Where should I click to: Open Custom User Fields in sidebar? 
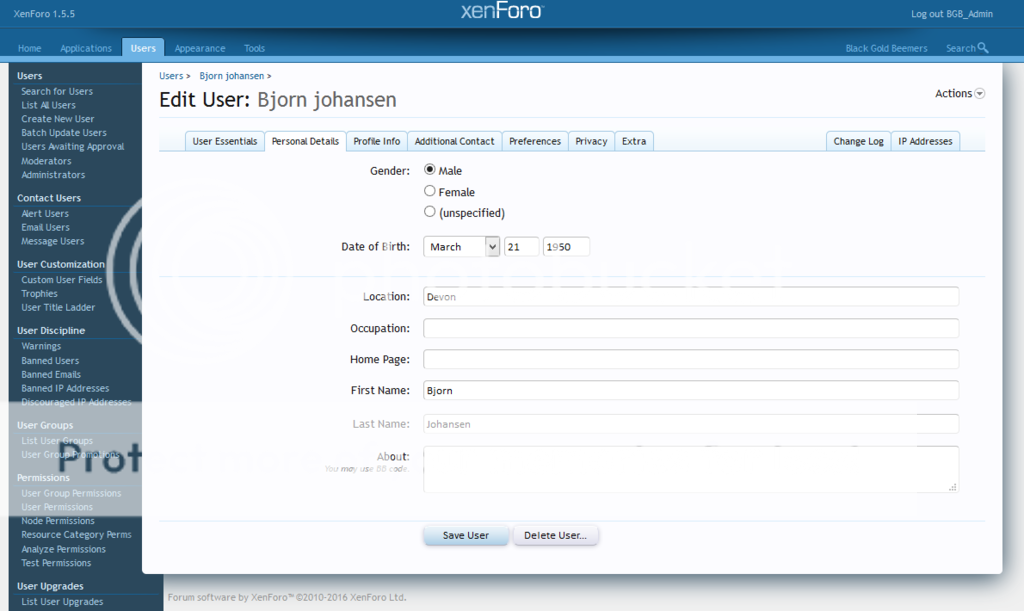tap(62, 280)
